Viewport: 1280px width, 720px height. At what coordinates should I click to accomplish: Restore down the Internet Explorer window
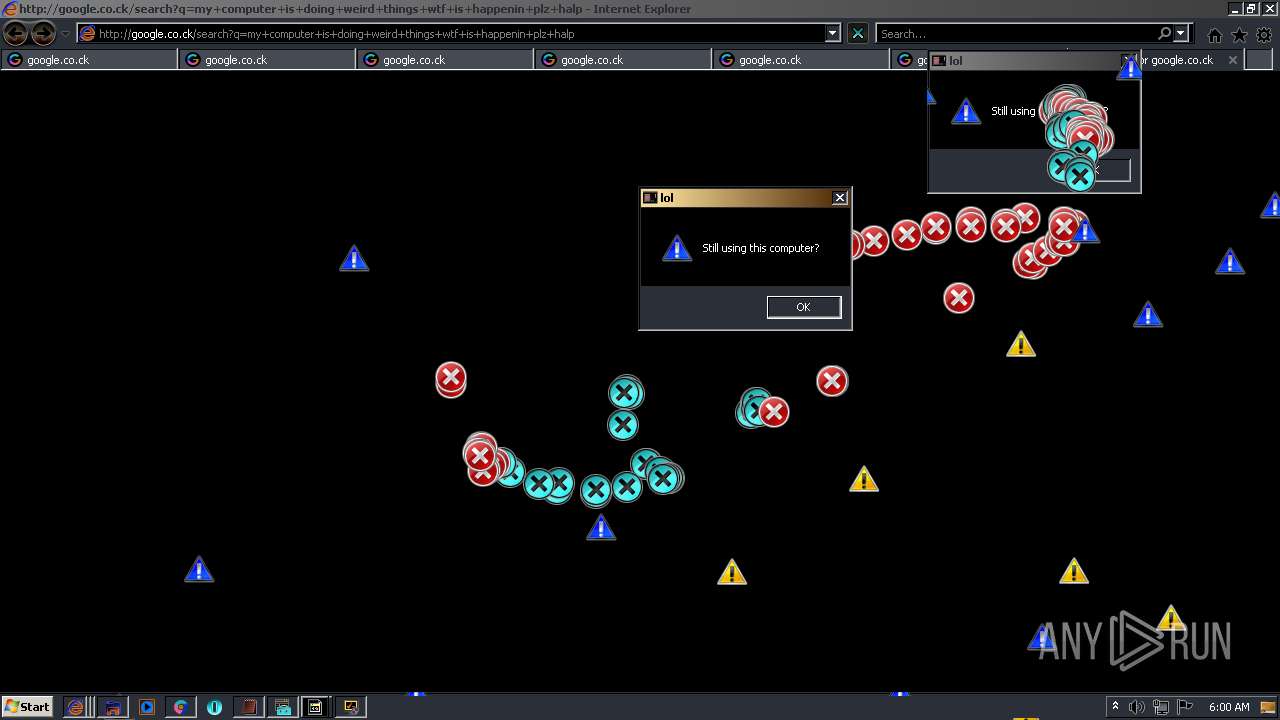pyautogui.click(x=1250, y=9)
